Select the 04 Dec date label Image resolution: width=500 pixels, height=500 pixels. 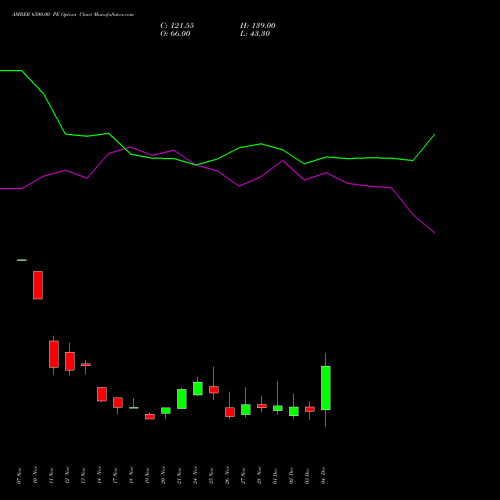point(323,476)
